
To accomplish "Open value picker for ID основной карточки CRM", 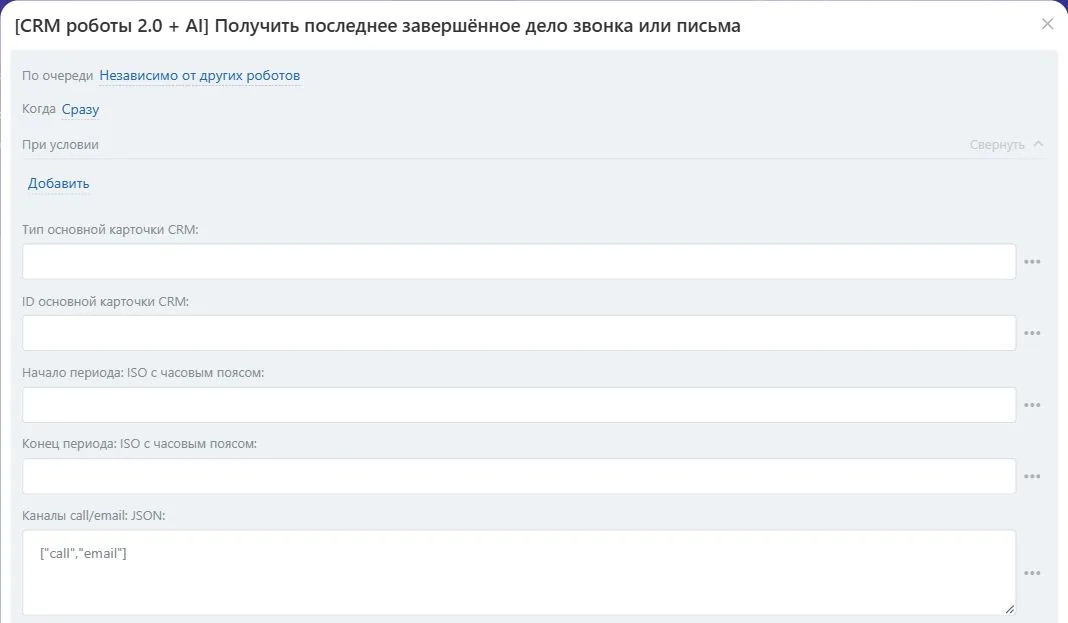I will (1032, 333).
